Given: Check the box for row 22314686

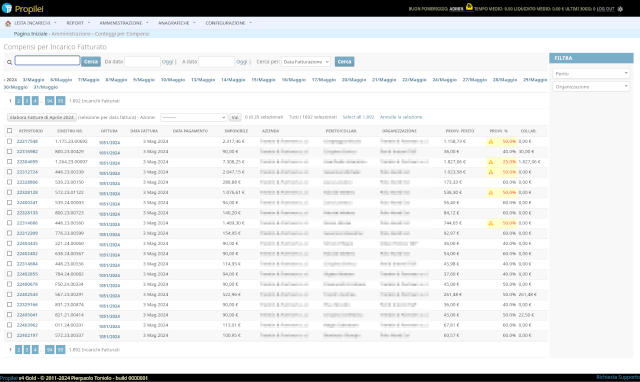Looking at the screenshot, I should pyautogui.click(x=9, y=223).
